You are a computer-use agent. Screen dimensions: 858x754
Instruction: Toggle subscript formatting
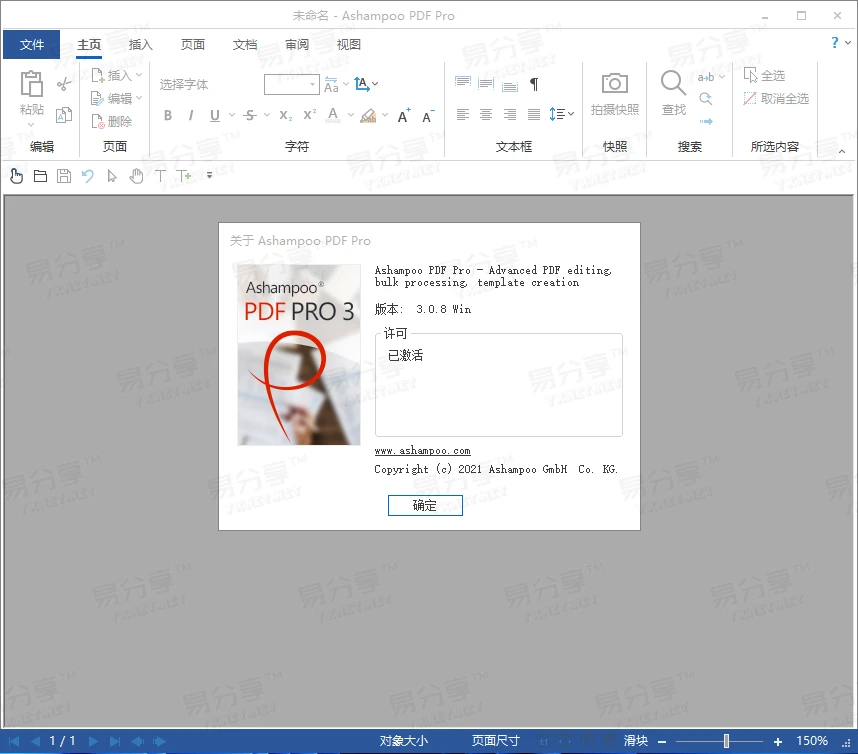click(286, 115)
